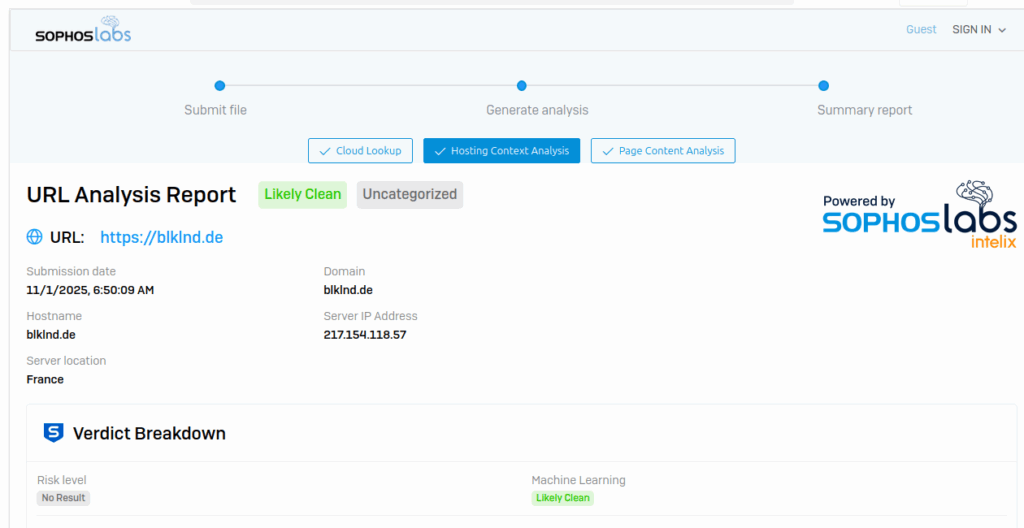Click the Submit file step circle
The image size is (1024, 528).
(220, 86)
